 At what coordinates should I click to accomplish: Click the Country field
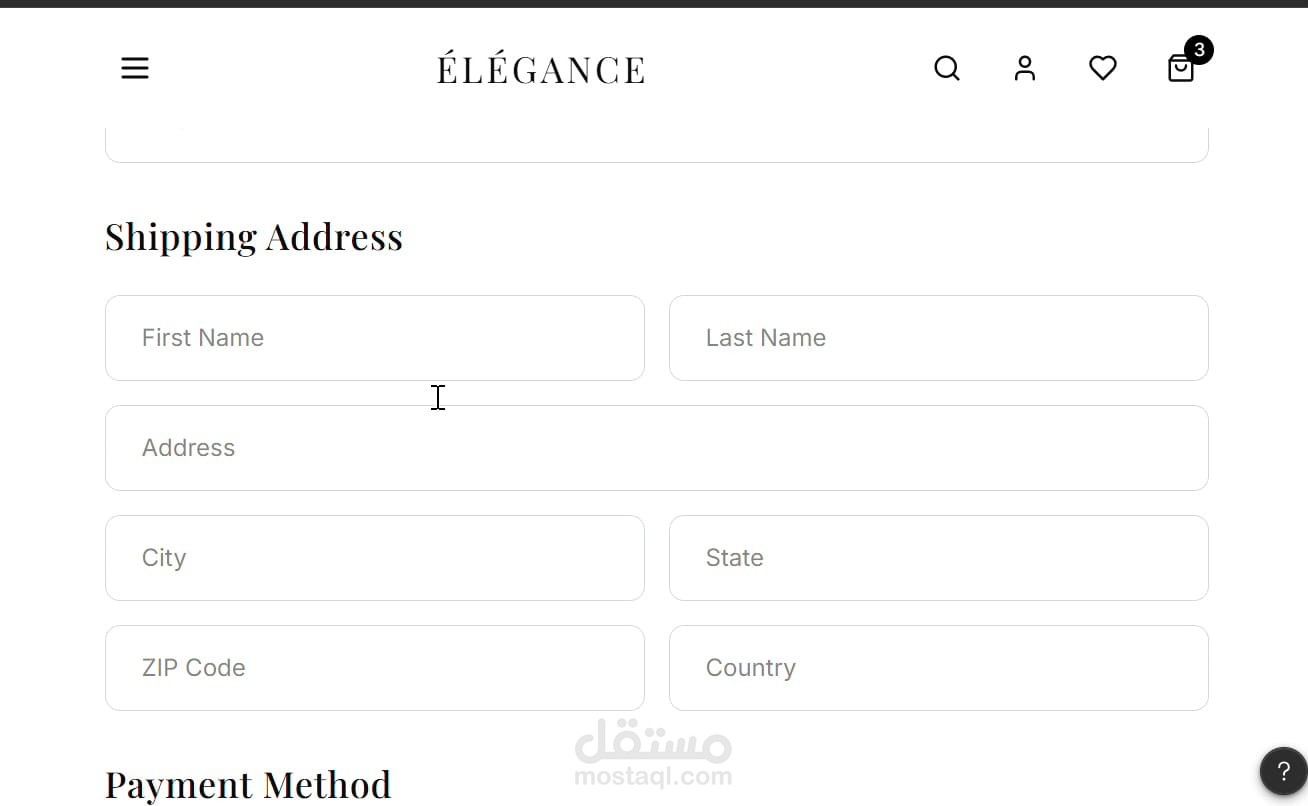click(938, 668)
